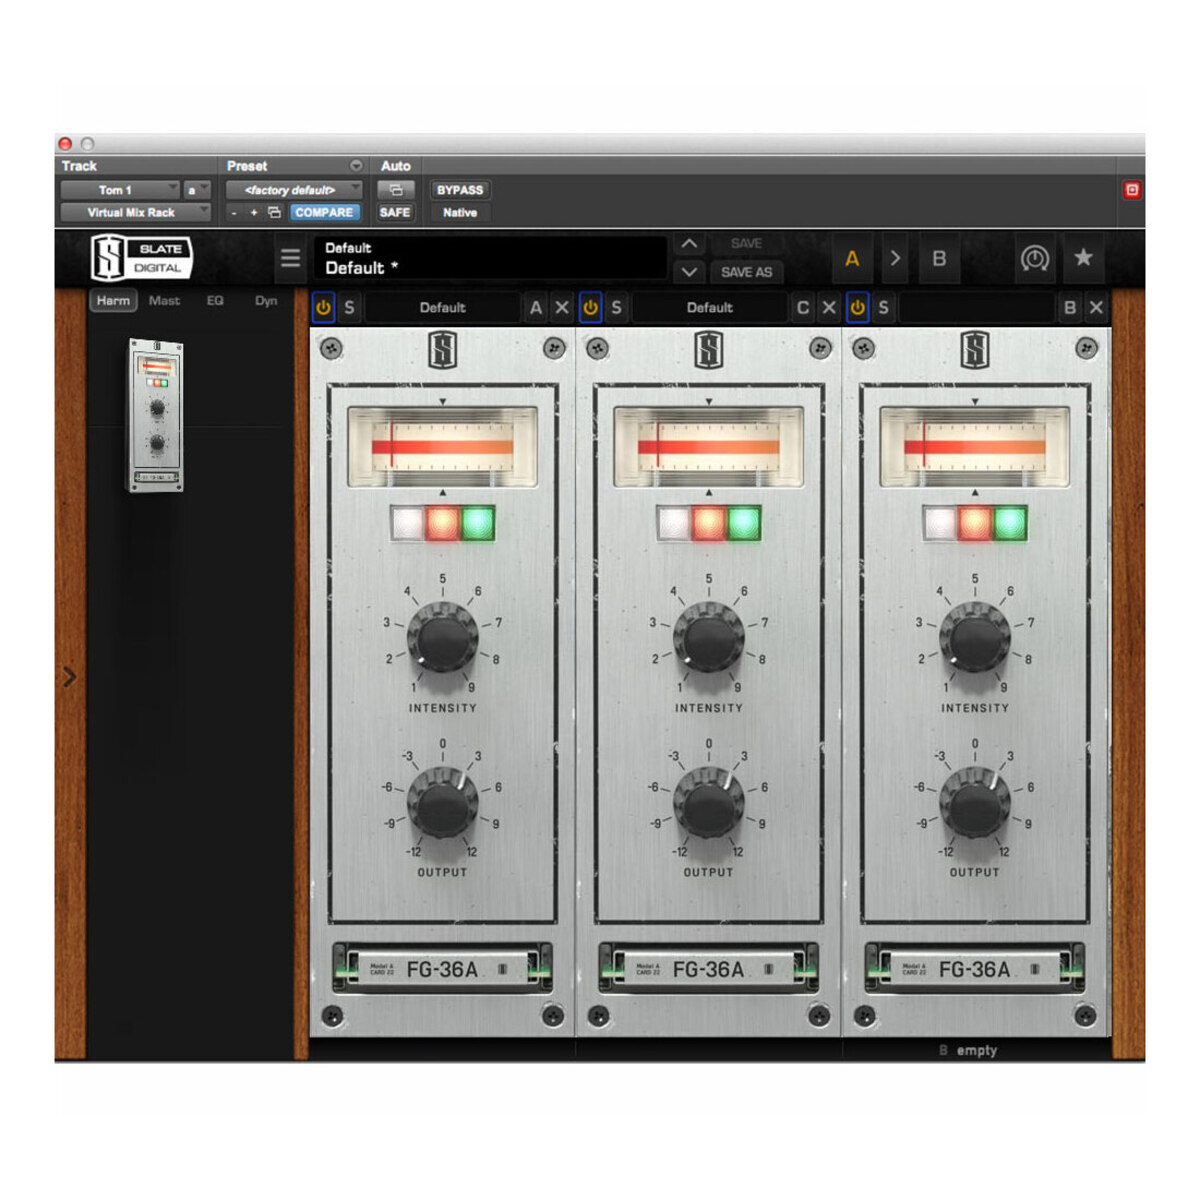Open the Slate Digital hamburger menu
The width and height of the screenshot is (1200, 1200).
click(290, 258)
